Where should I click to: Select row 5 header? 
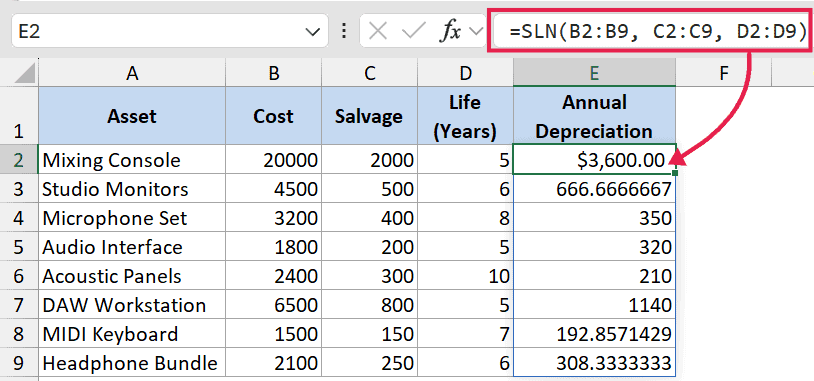(19, 246)
